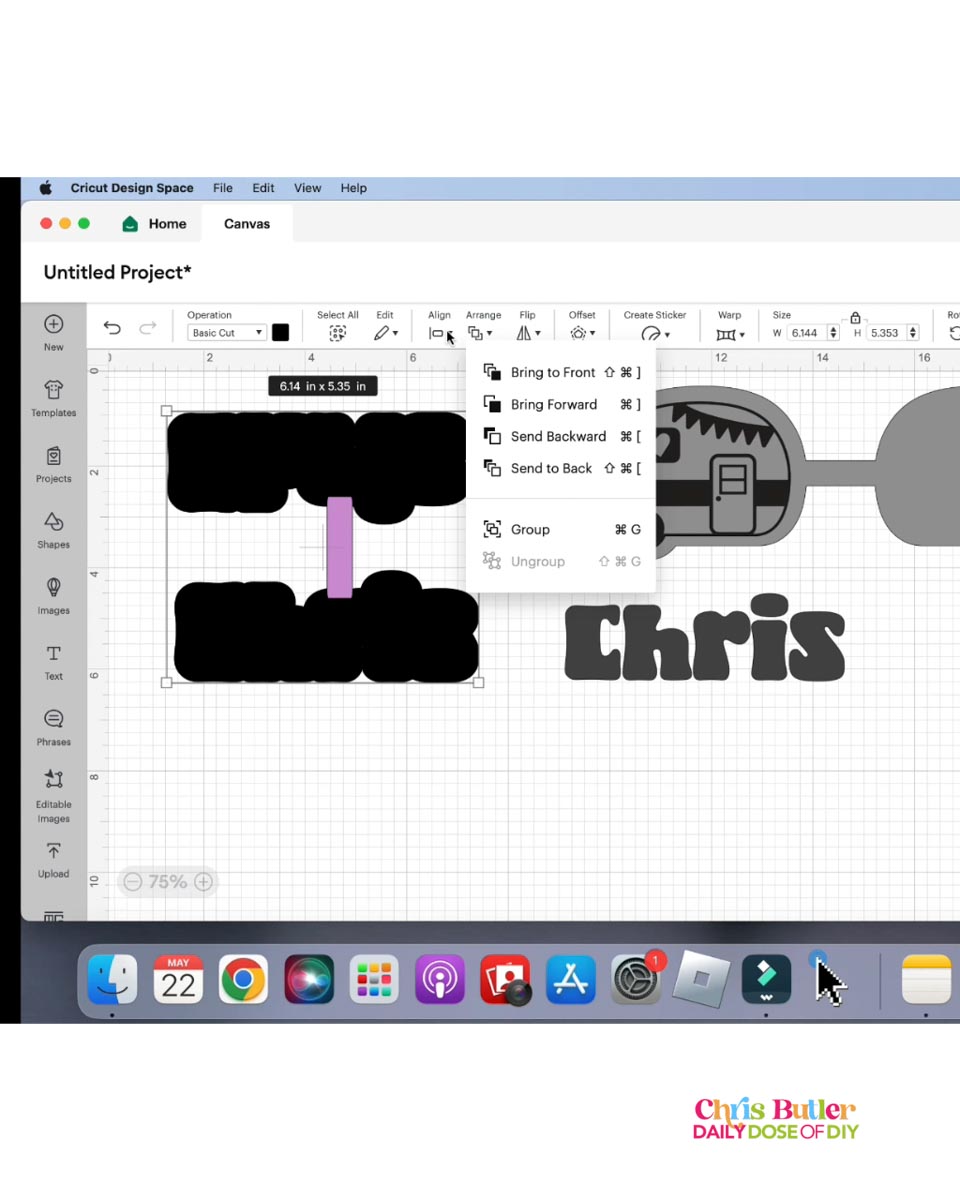Open Podcasts from the Dock

(x=440, y=979)
